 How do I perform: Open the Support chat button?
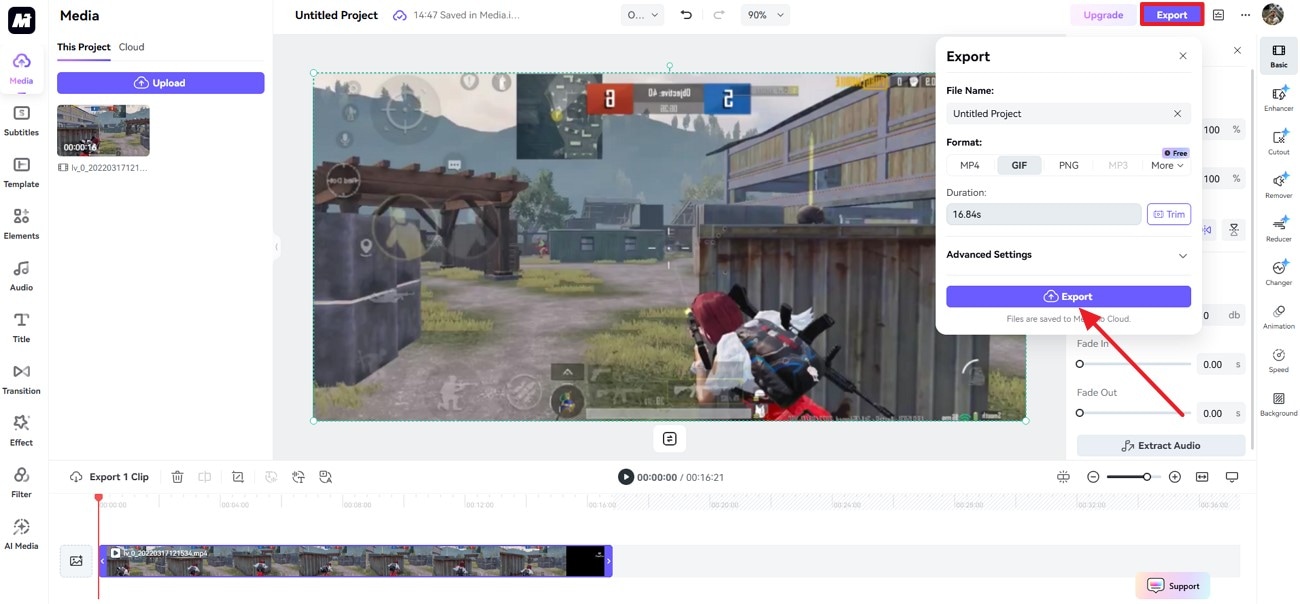(x=1173, y=586)
